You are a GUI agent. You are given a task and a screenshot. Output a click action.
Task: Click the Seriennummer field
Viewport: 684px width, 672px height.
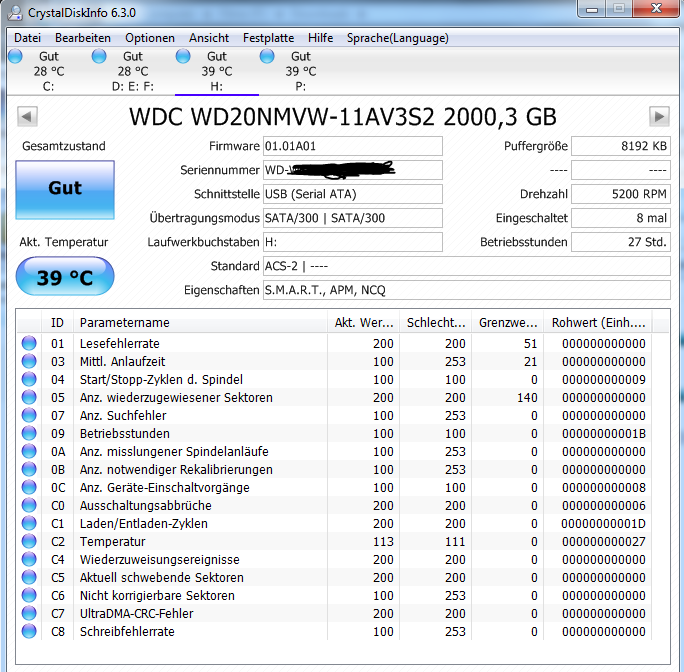pos(353,170)
